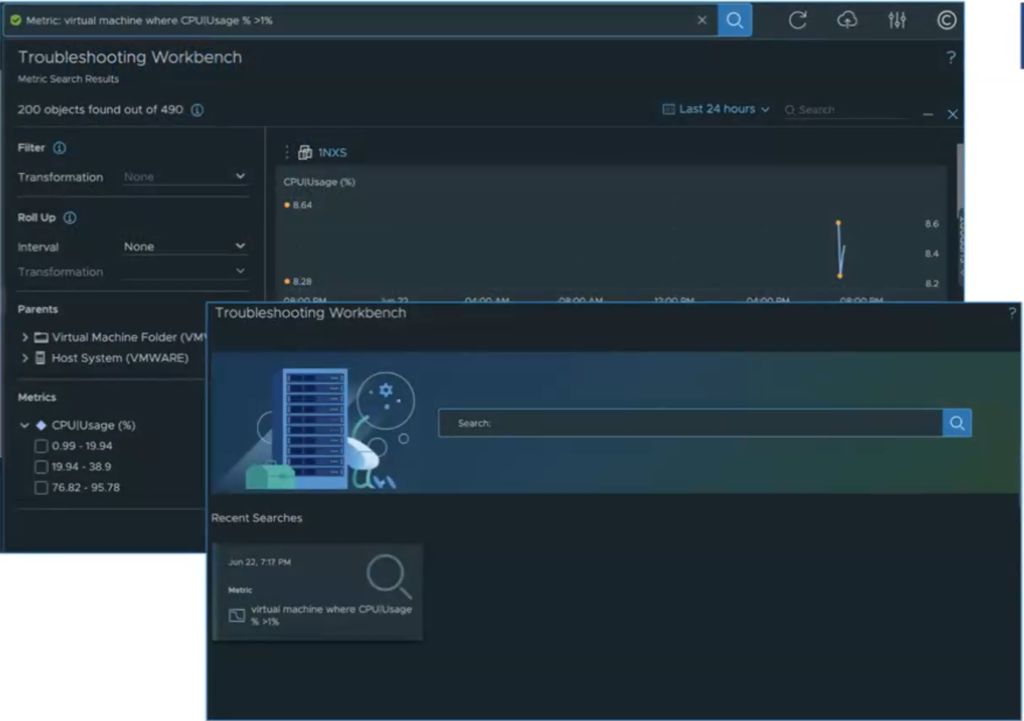Click the 'Metrics' section label

pos(37,397)
